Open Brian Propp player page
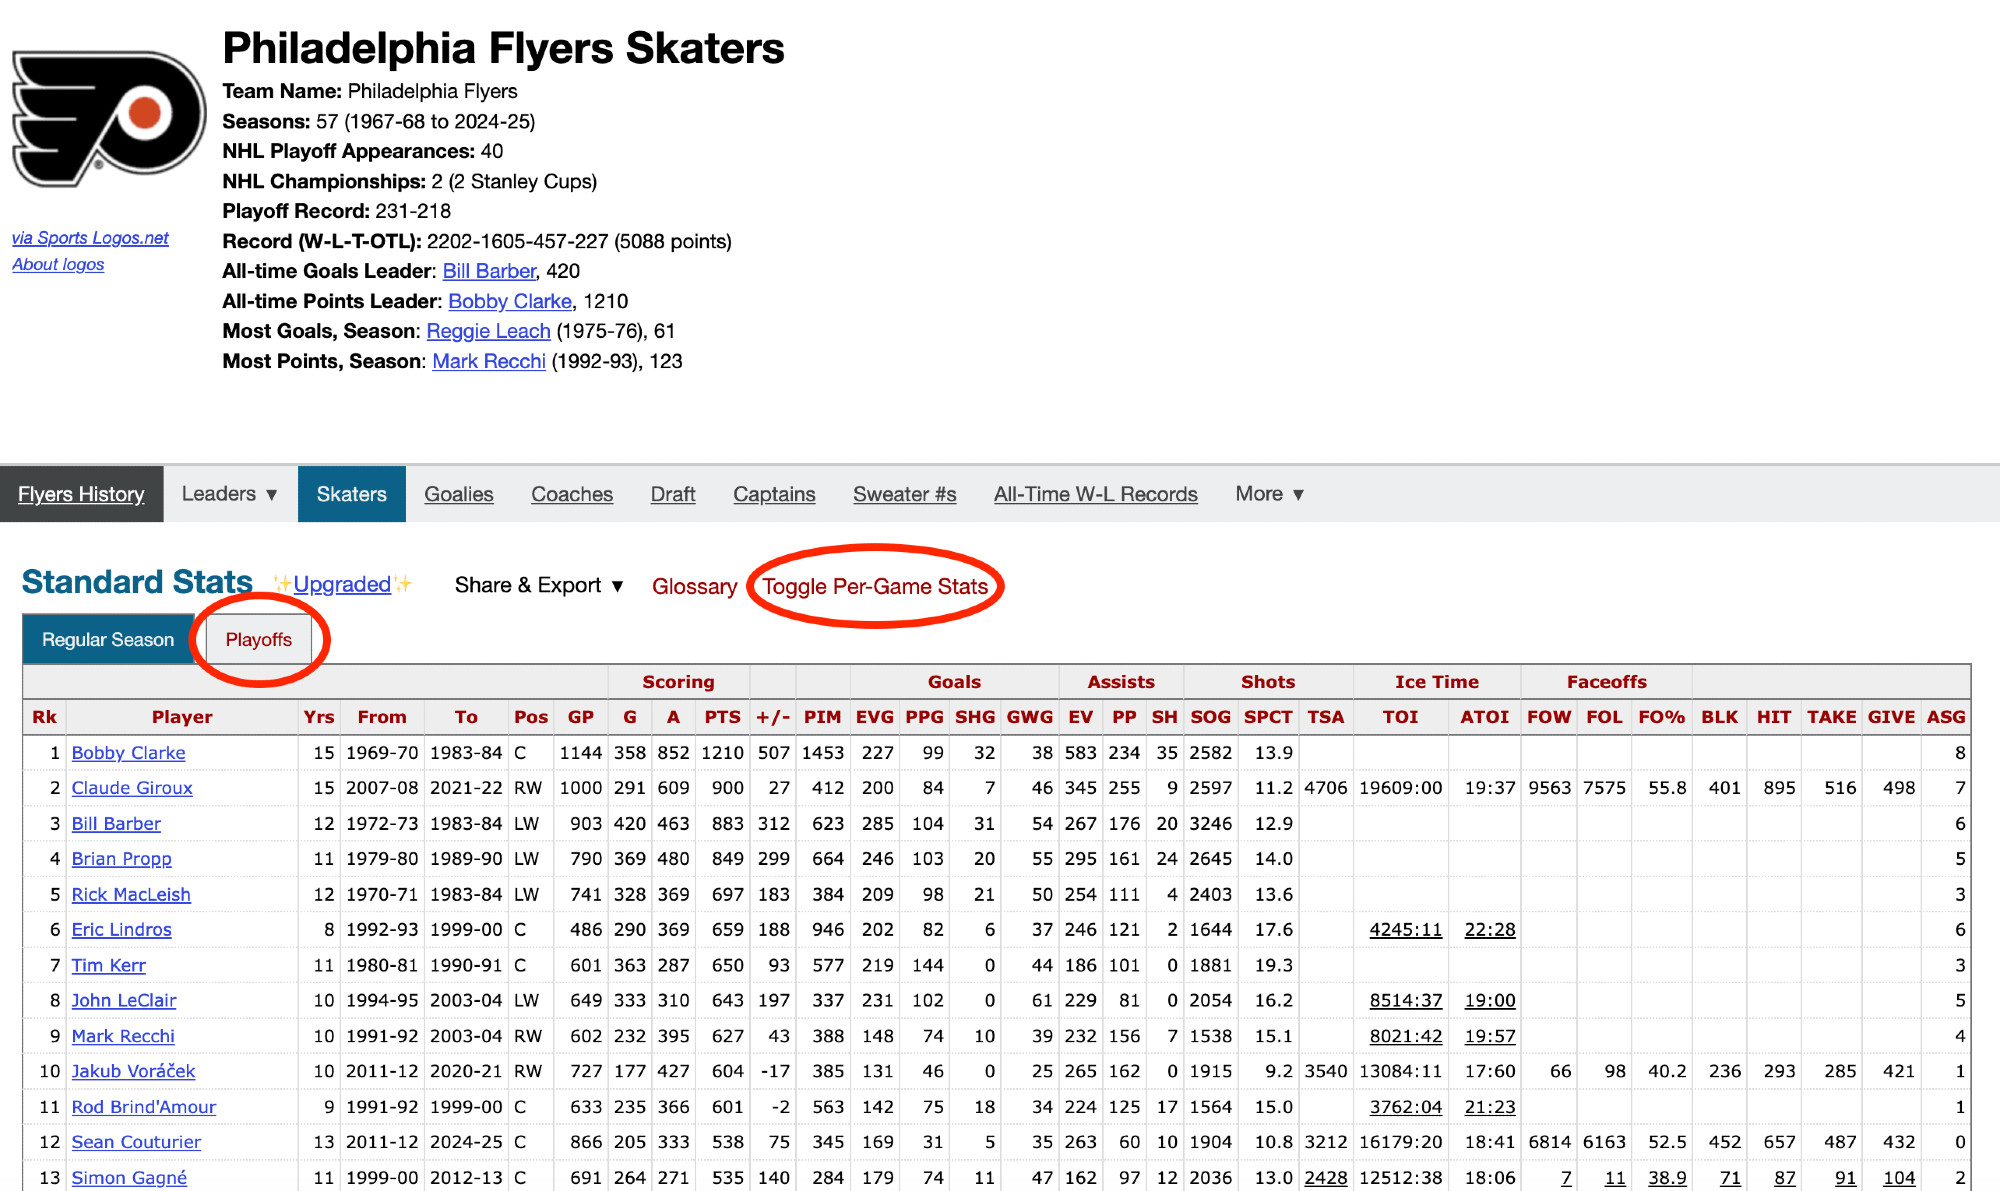This screenshot has height=1191, width=2000. click(121, 859)
